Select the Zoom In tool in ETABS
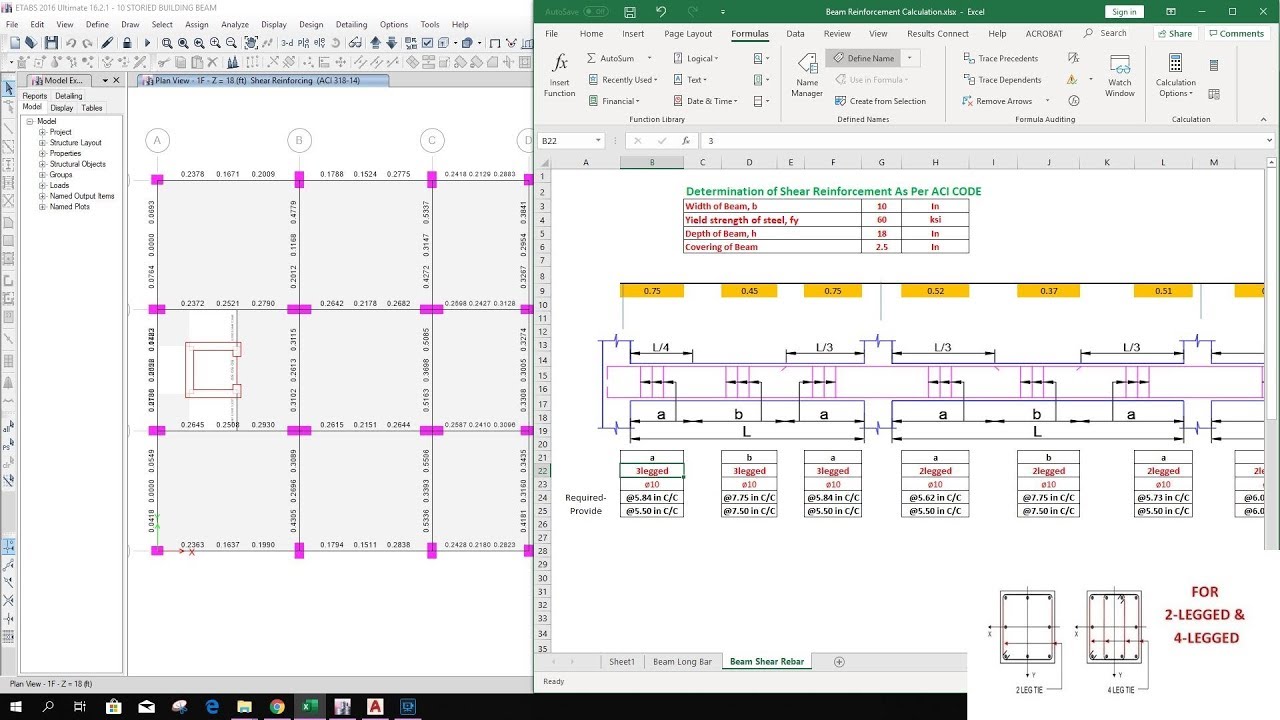This screenshot has width=1280, height=720. pyautogui.click(x=215, y=44)
